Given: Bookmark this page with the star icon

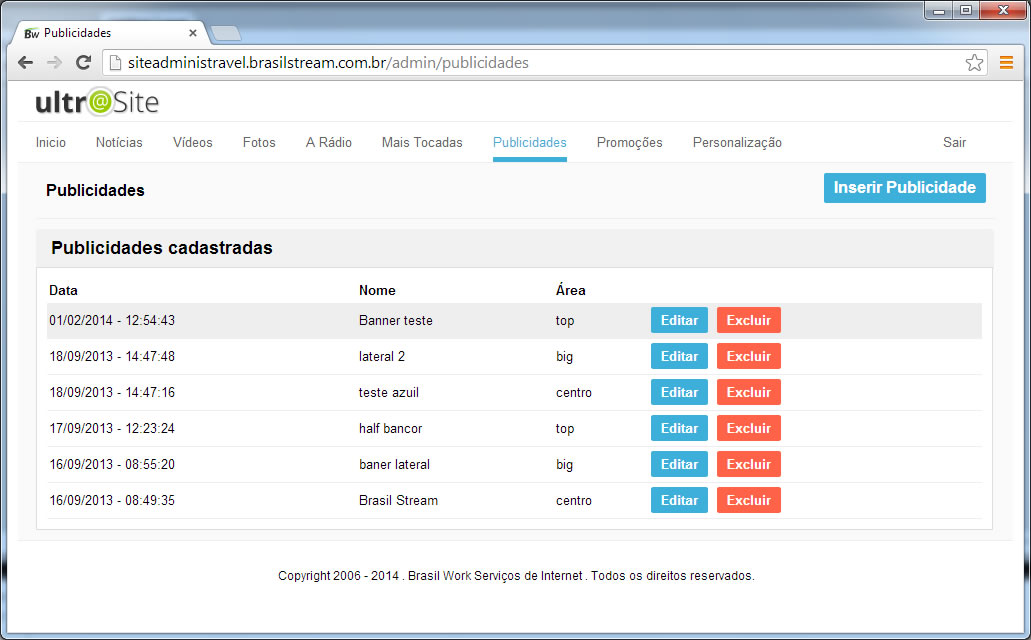Looking at the screenshot, I should (974, 62).
